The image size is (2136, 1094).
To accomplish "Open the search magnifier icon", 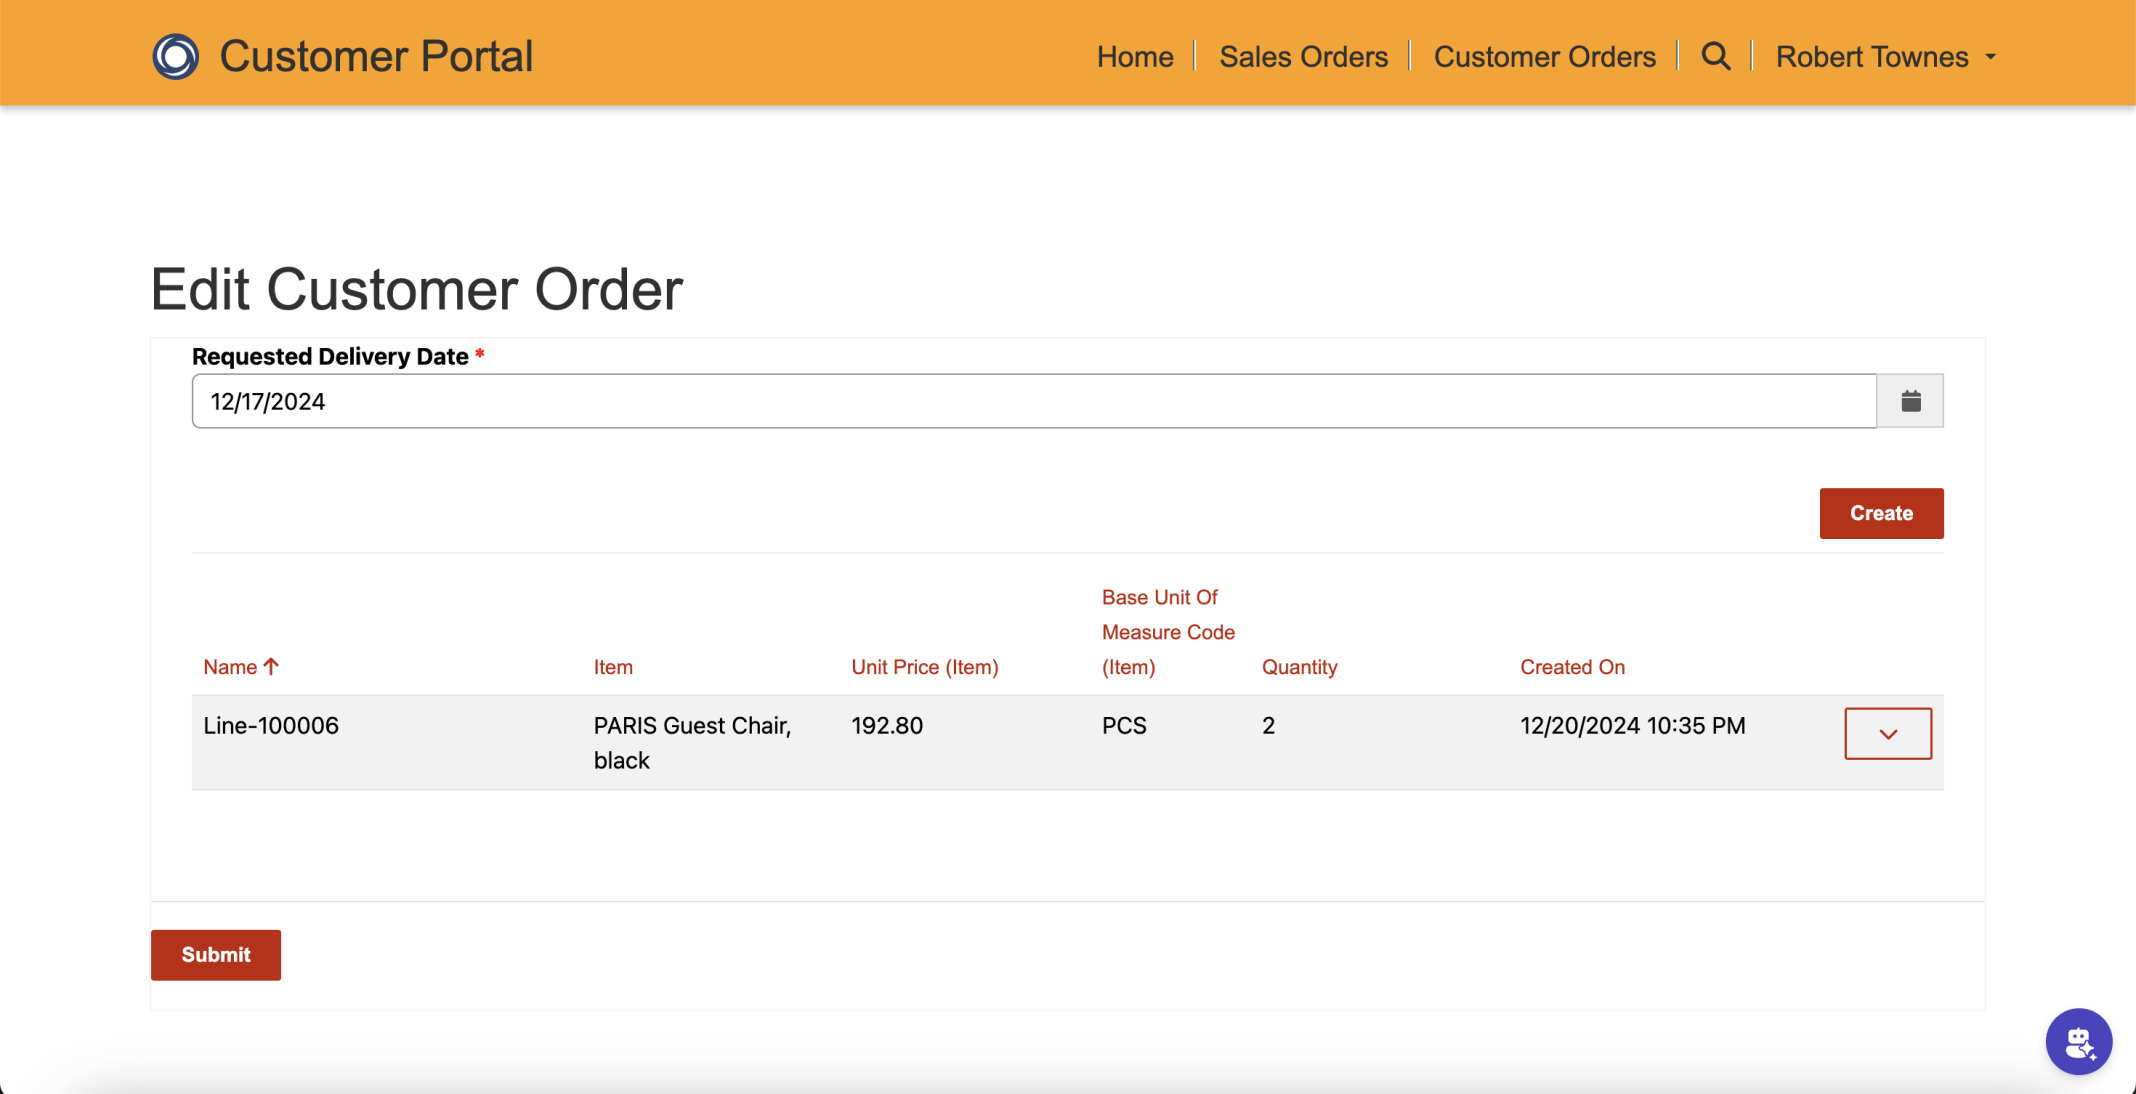I will pyautogui.click(x=1715, y=56).
